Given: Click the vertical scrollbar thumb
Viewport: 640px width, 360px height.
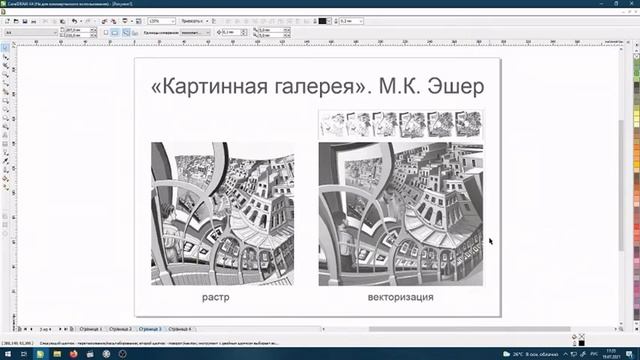Looking at the screenshot, I should coord(621,184).
